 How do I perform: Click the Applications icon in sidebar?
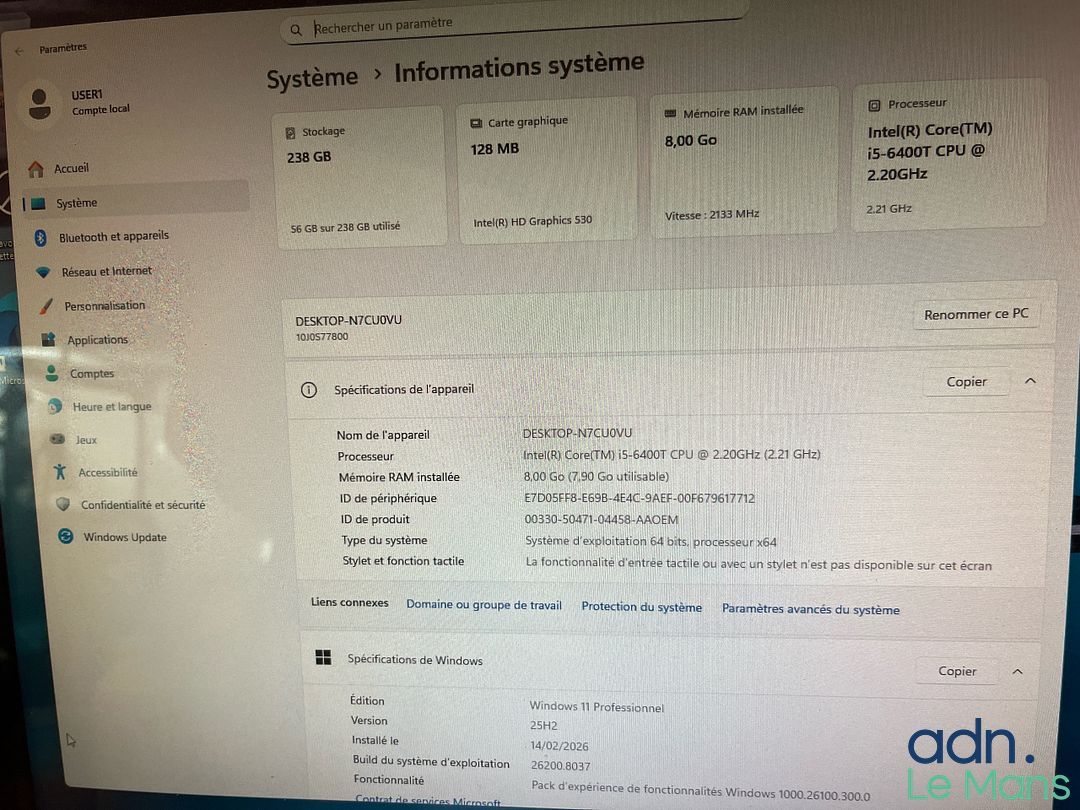[48, 340]
